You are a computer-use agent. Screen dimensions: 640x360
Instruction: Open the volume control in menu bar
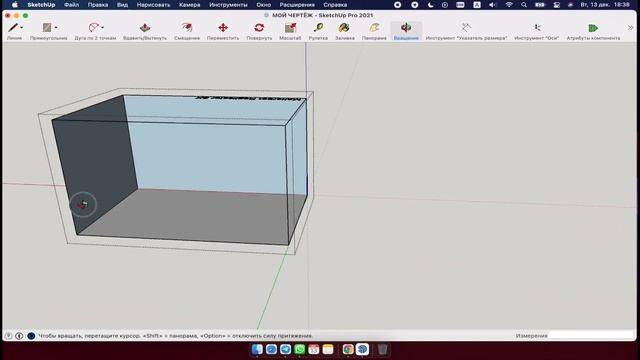coord(492,5)
